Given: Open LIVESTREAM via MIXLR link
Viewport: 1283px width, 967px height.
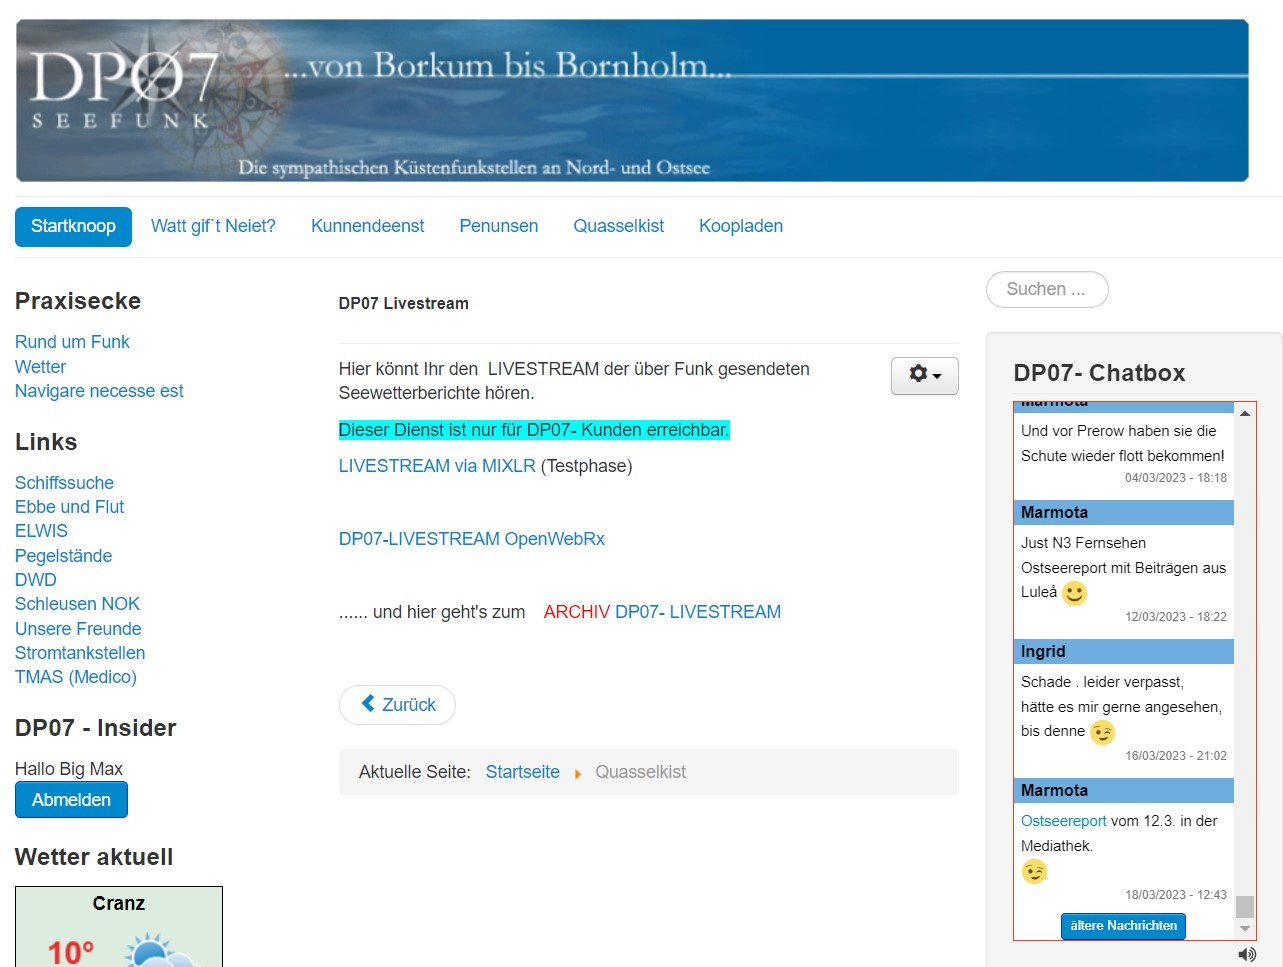Looking at the screenshot, I should pos(437,466).
